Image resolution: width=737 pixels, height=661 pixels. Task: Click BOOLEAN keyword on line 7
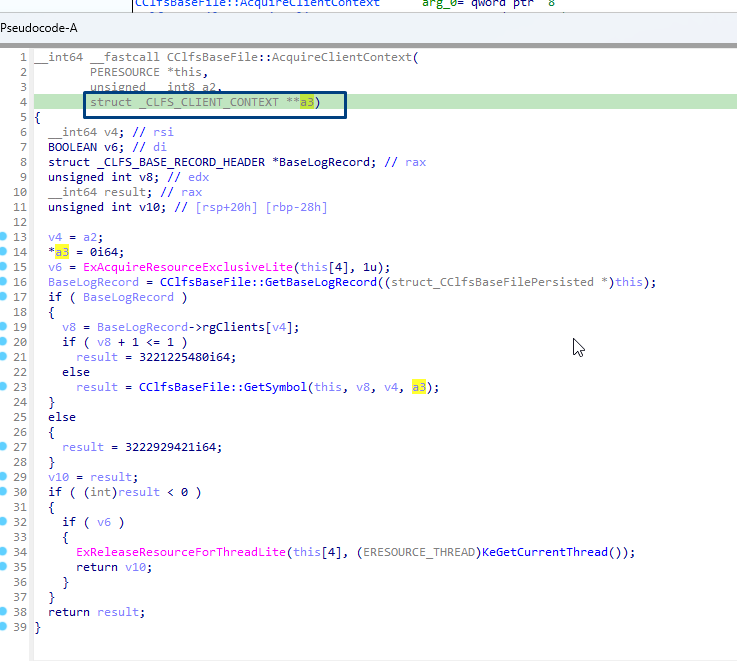72,147
